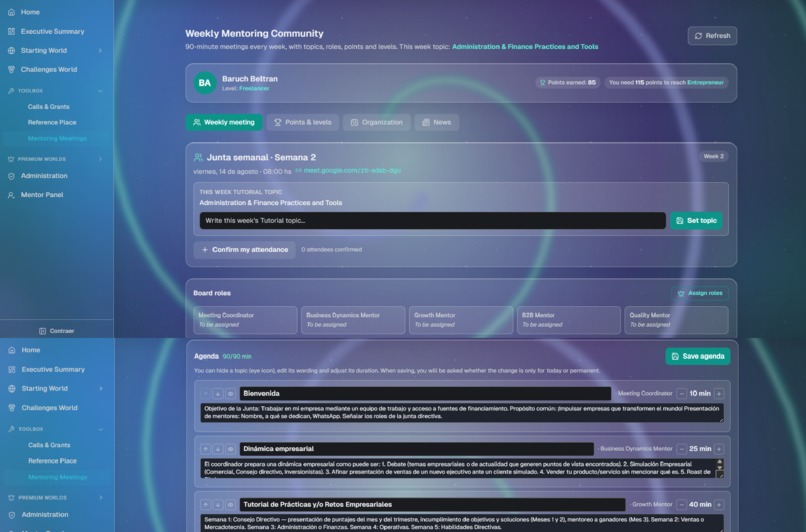The height and width of the screenshot is (532, 806).
Task: Click Toolbox wrench icon in sidebar above Contraer
Action: [11, 90]
